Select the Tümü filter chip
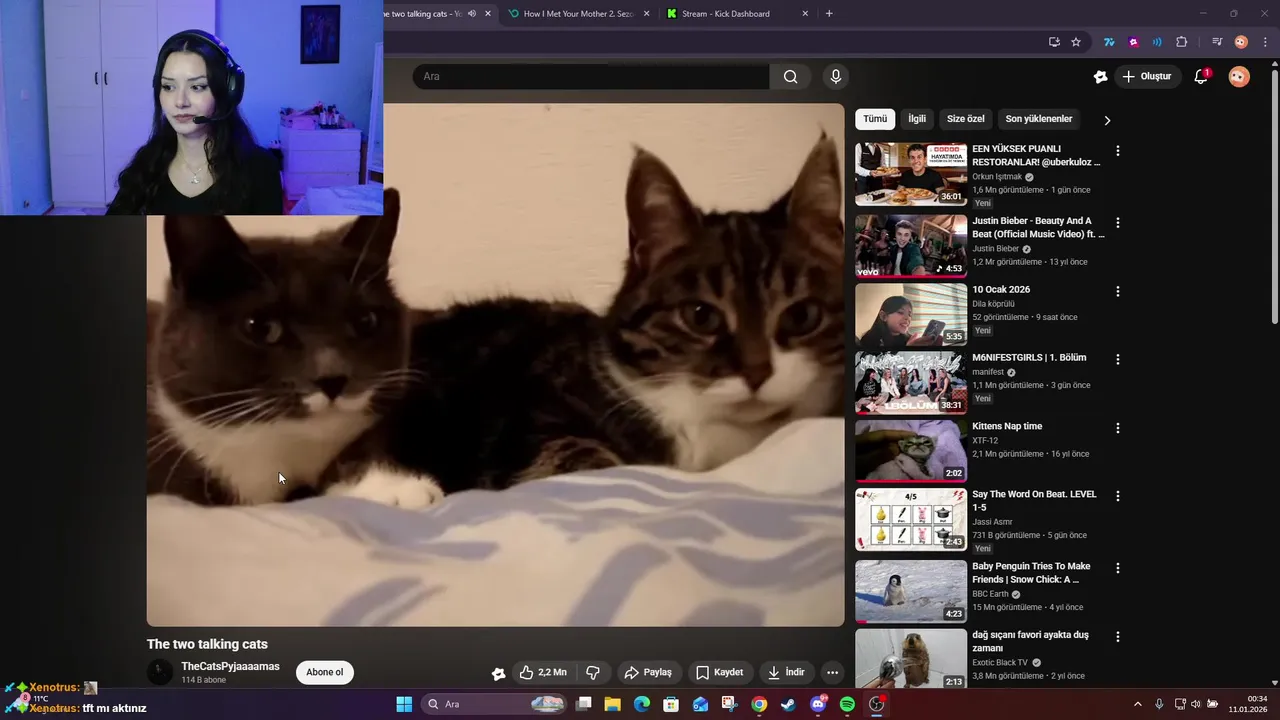Screen dimensions: 1280x720 coord(875,119)
